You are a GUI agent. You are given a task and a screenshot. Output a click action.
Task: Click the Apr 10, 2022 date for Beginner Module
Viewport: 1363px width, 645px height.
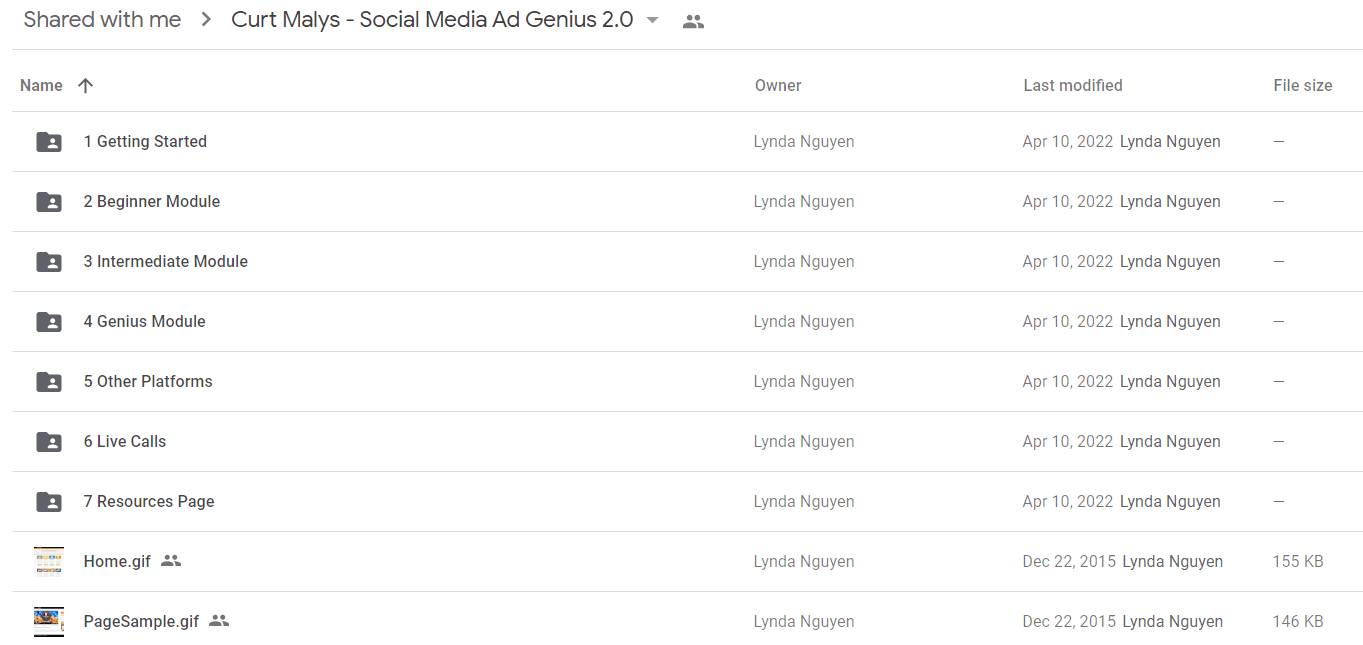1068,202
